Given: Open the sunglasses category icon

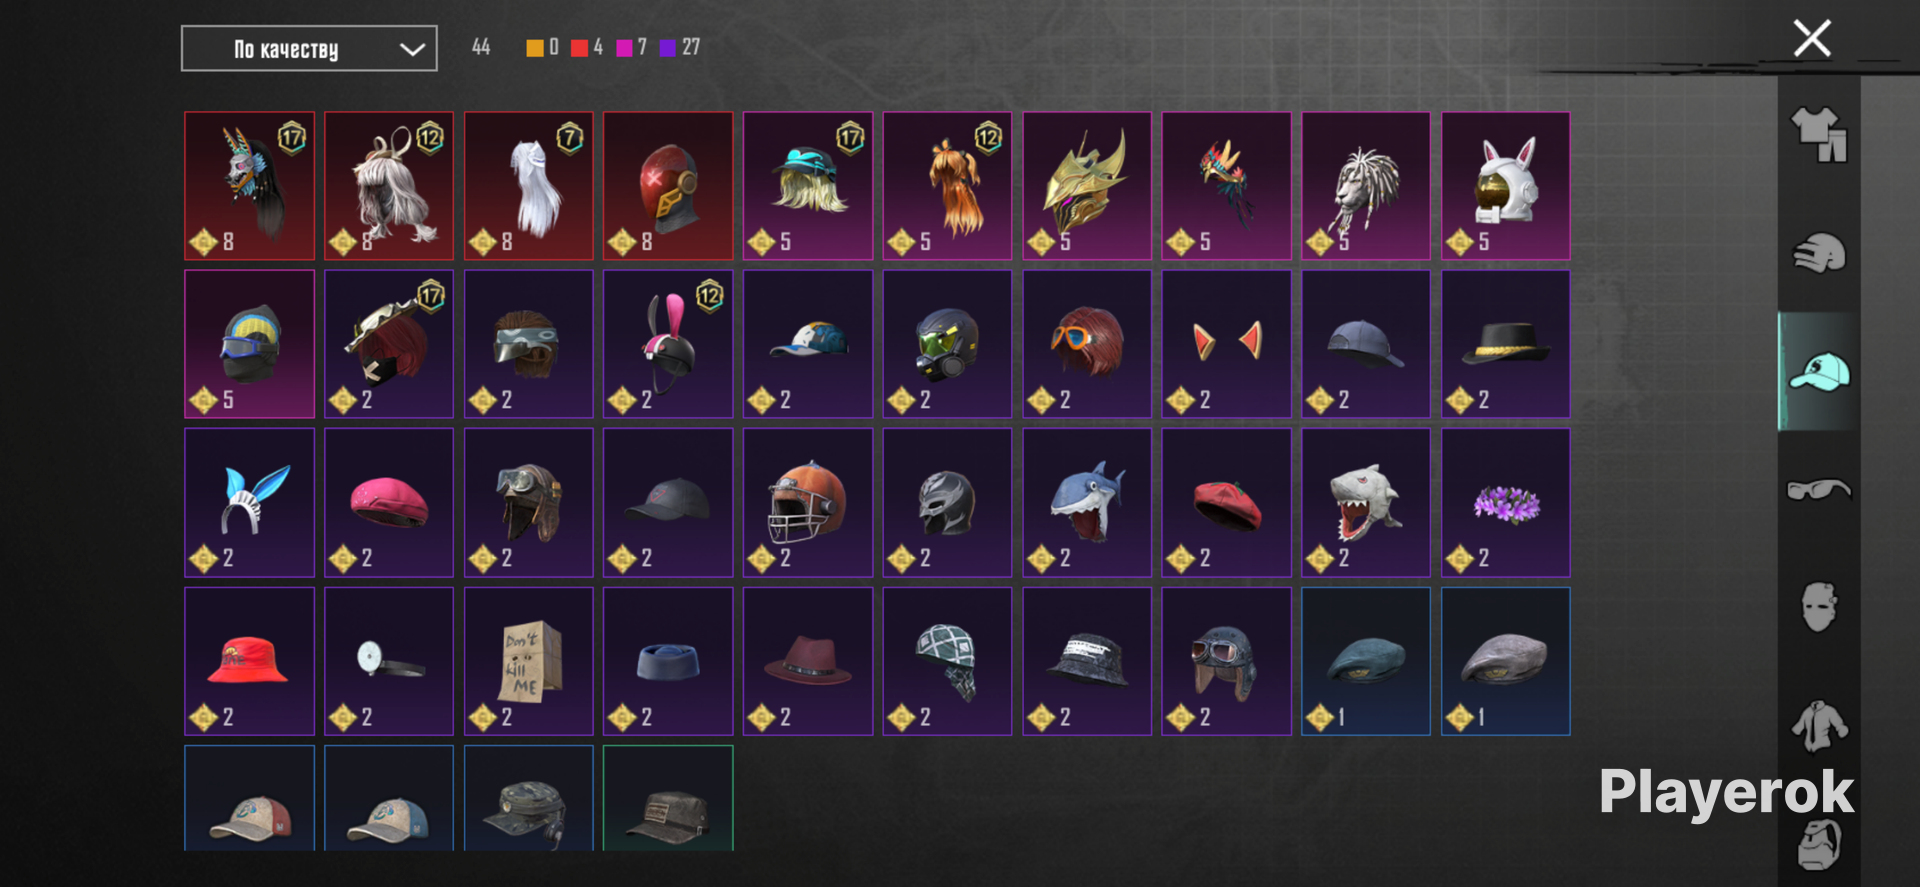Looking at the screenshot, I should click(1819, 489).
